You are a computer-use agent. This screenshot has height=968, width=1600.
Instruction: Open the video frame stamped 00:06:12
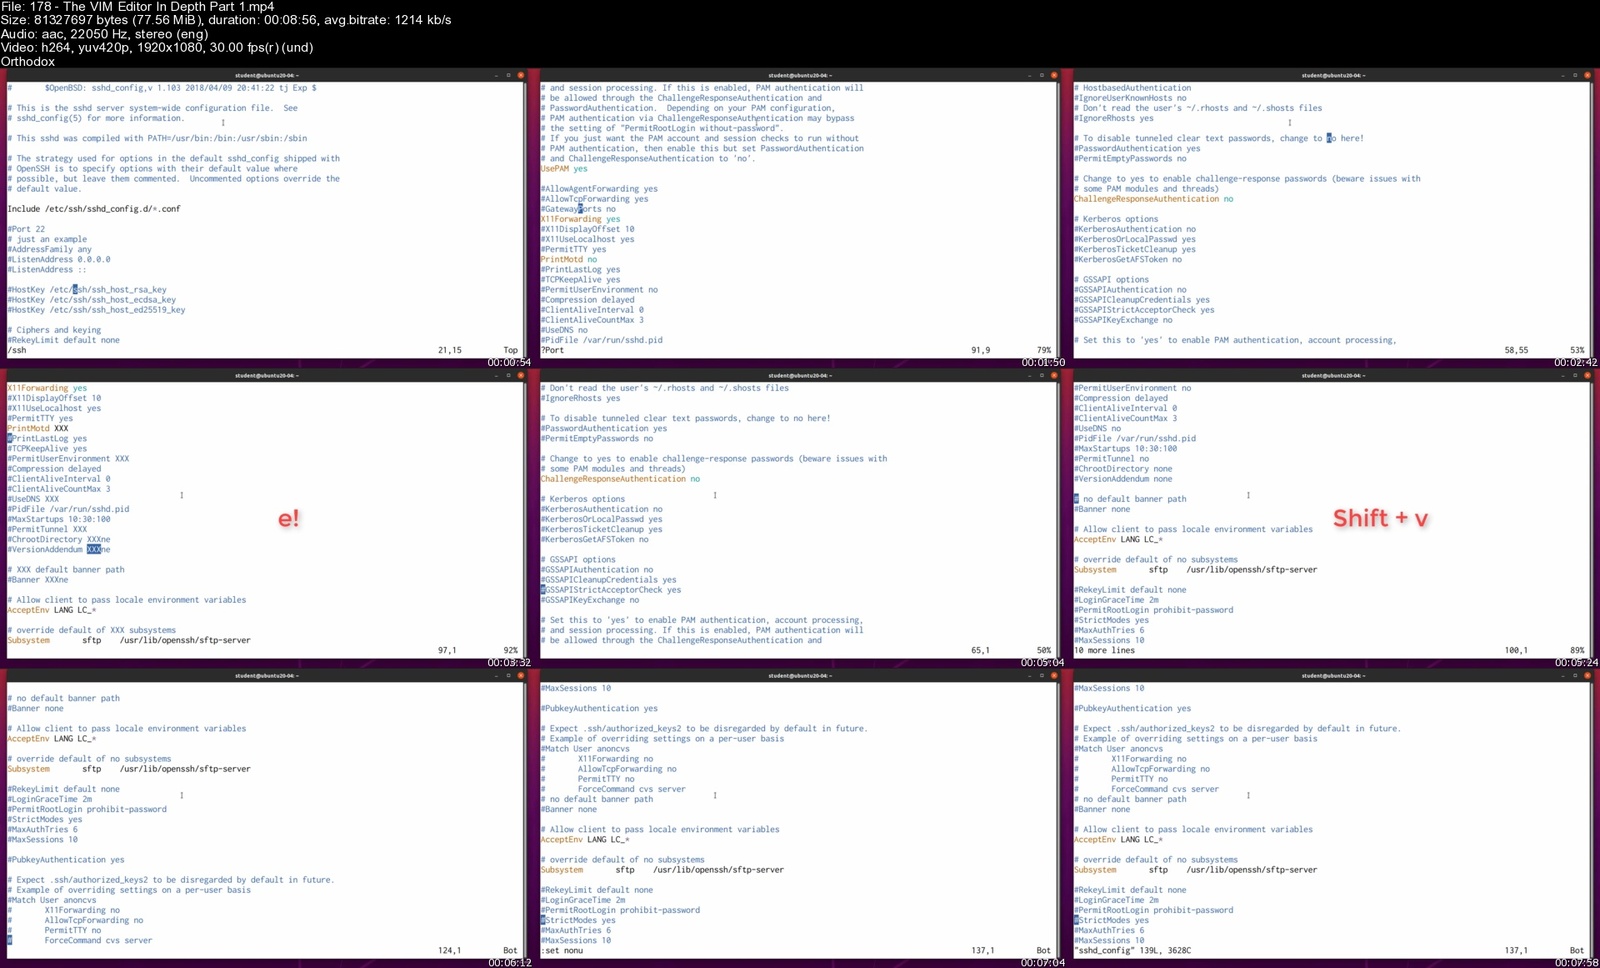pos(266,817)
